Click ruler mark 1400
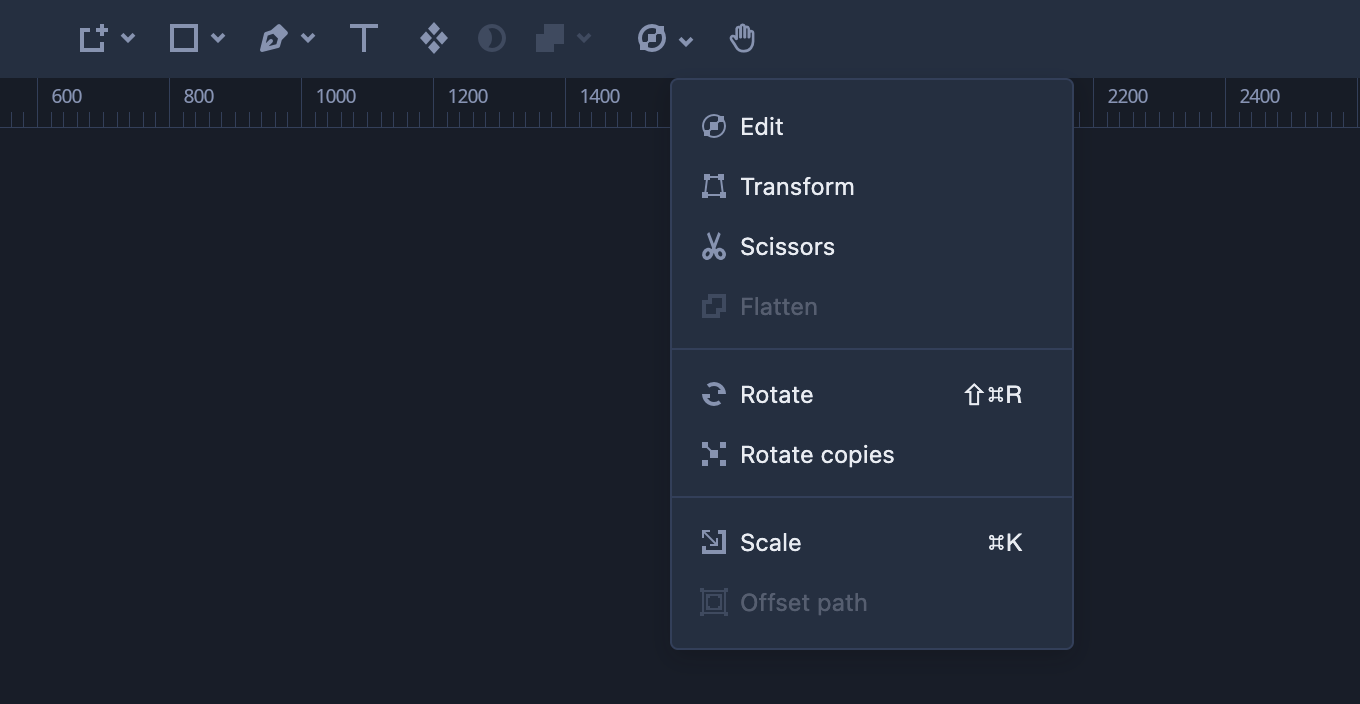Viewport: 1360px width, 704px height. tap(600, 96)
